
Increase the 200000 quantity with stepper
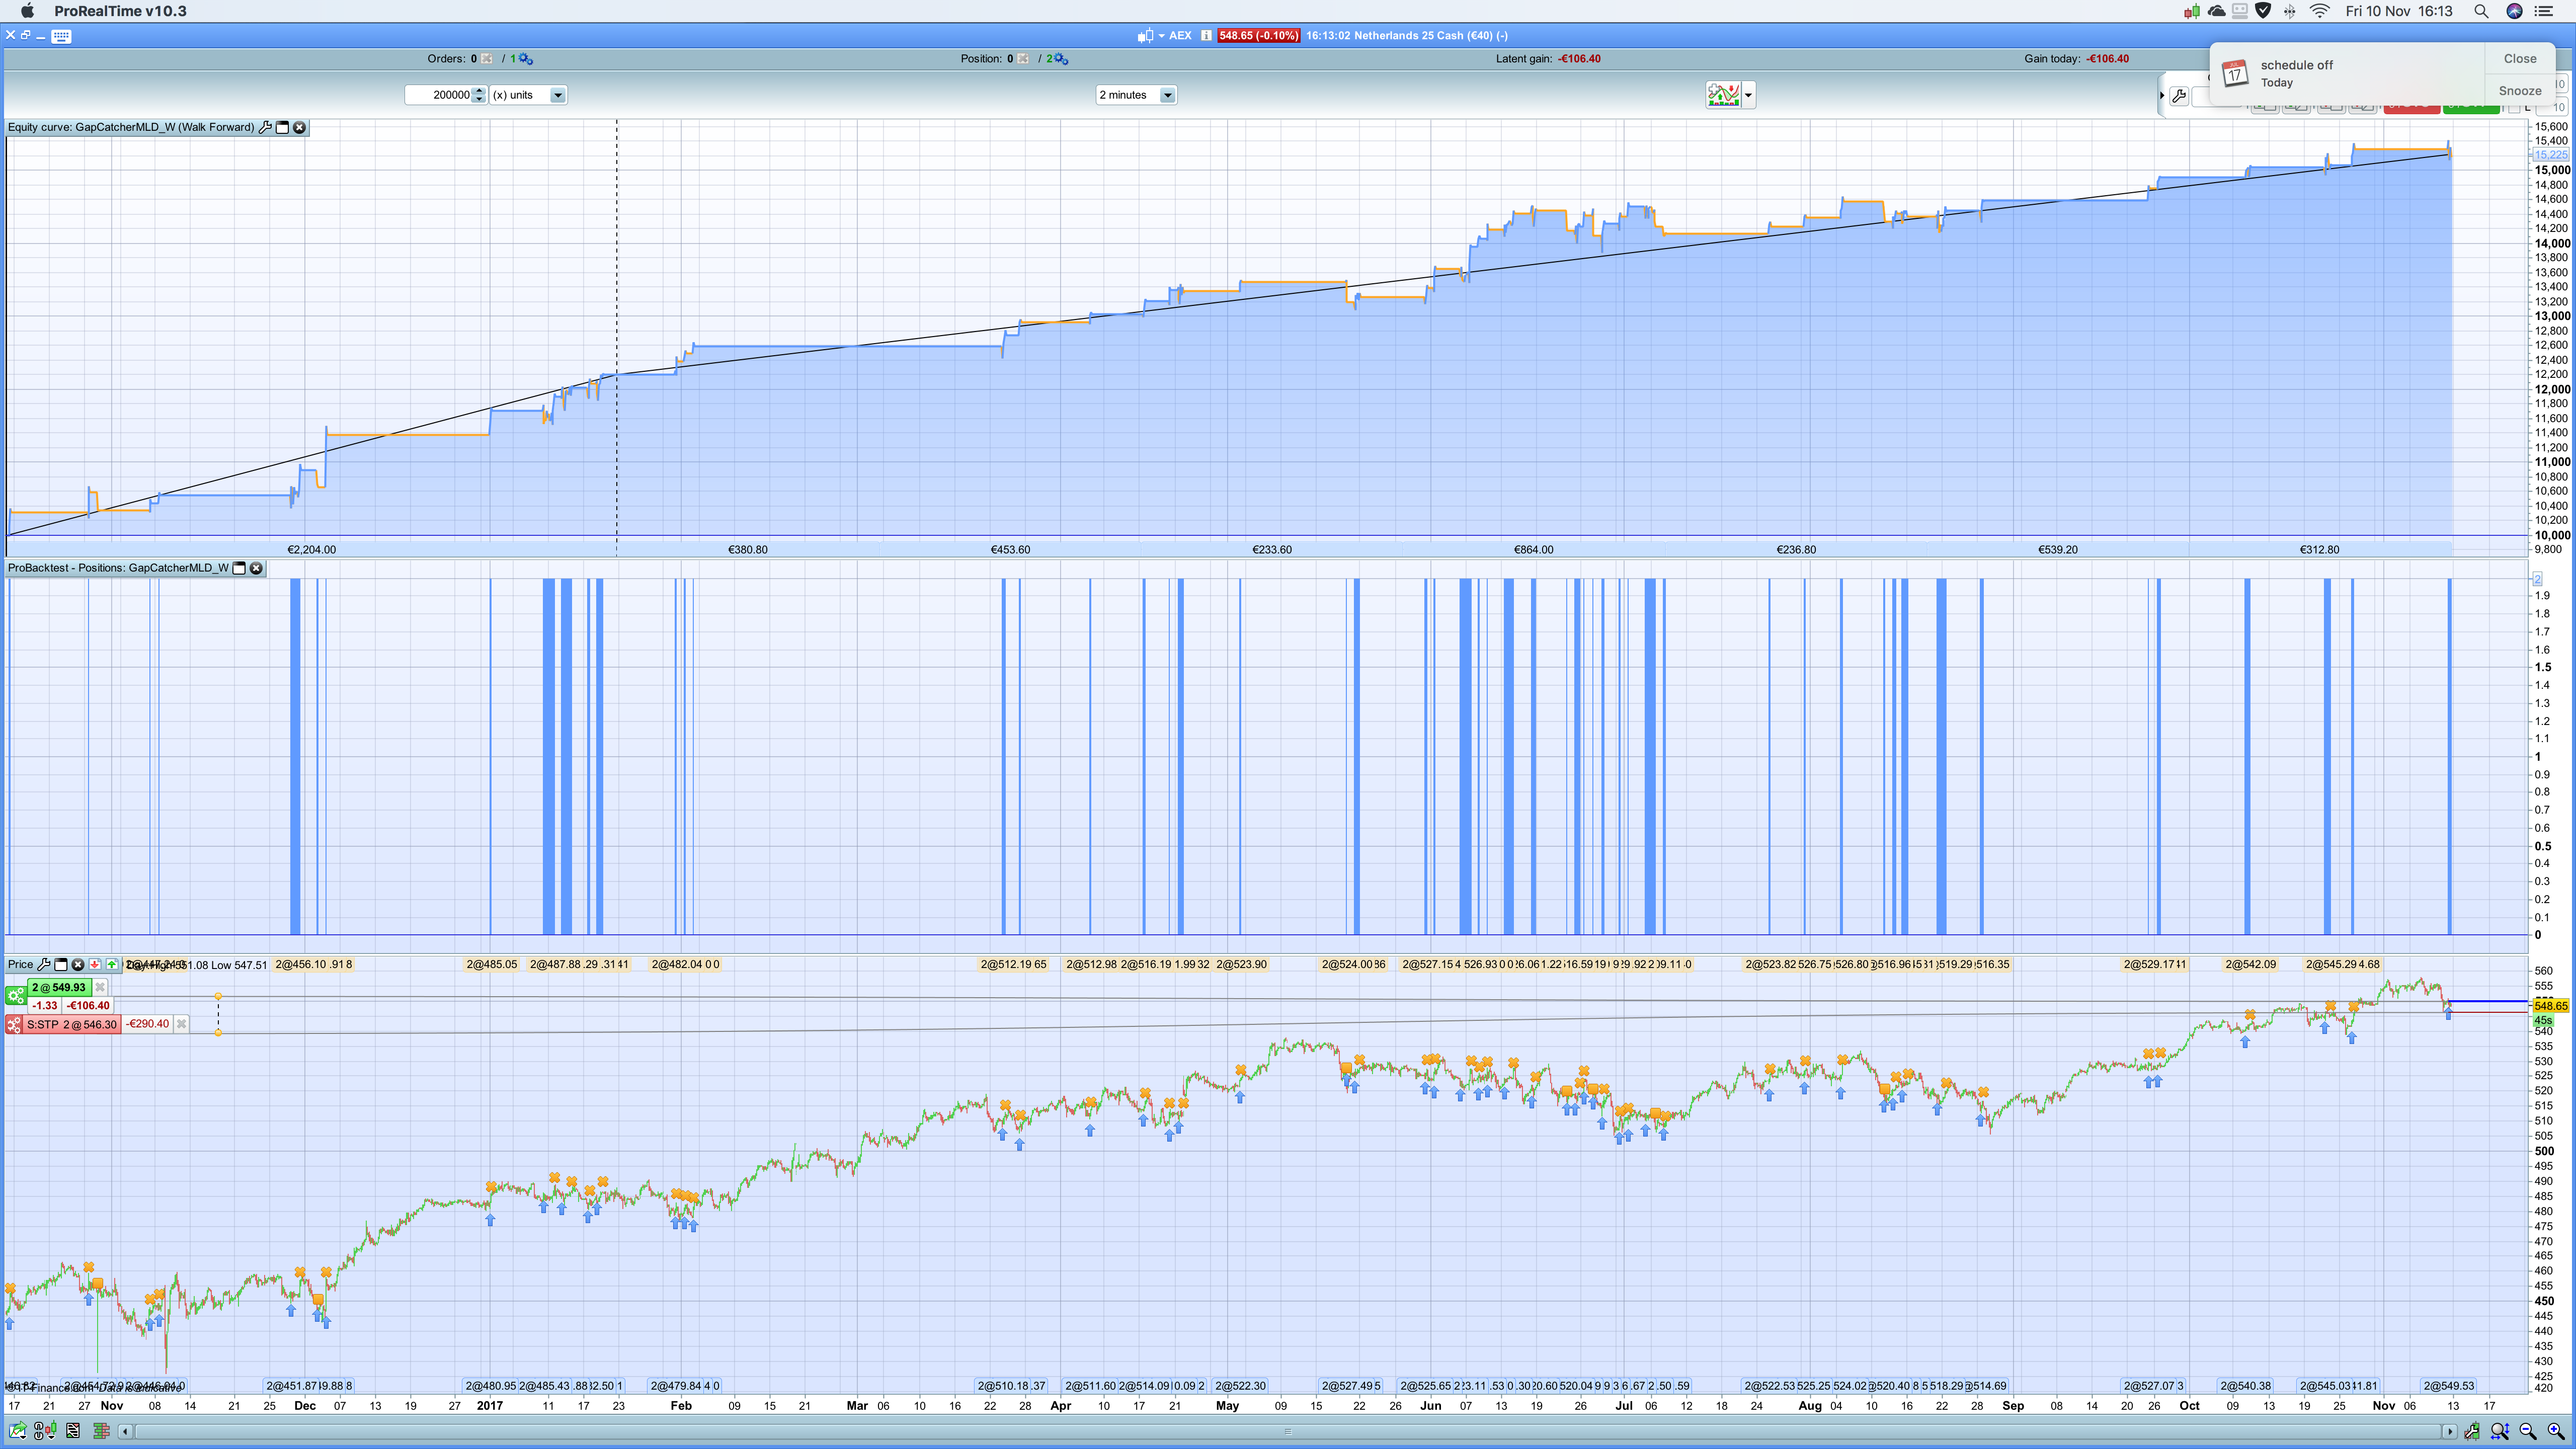tap(479, 91)
